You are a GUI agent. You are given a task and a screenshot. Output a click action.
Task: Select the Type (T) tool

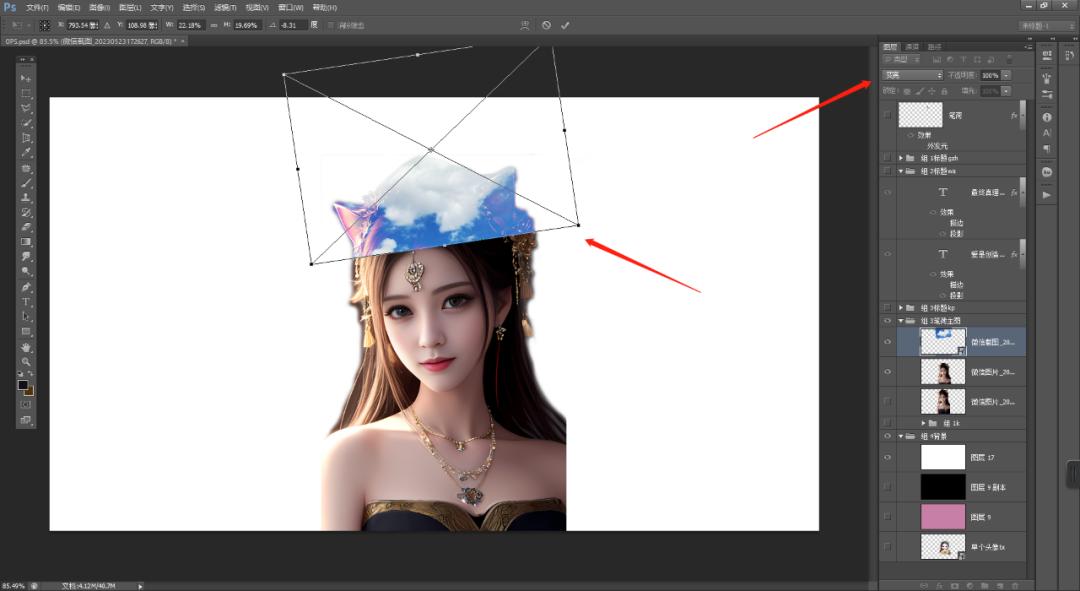26,301
